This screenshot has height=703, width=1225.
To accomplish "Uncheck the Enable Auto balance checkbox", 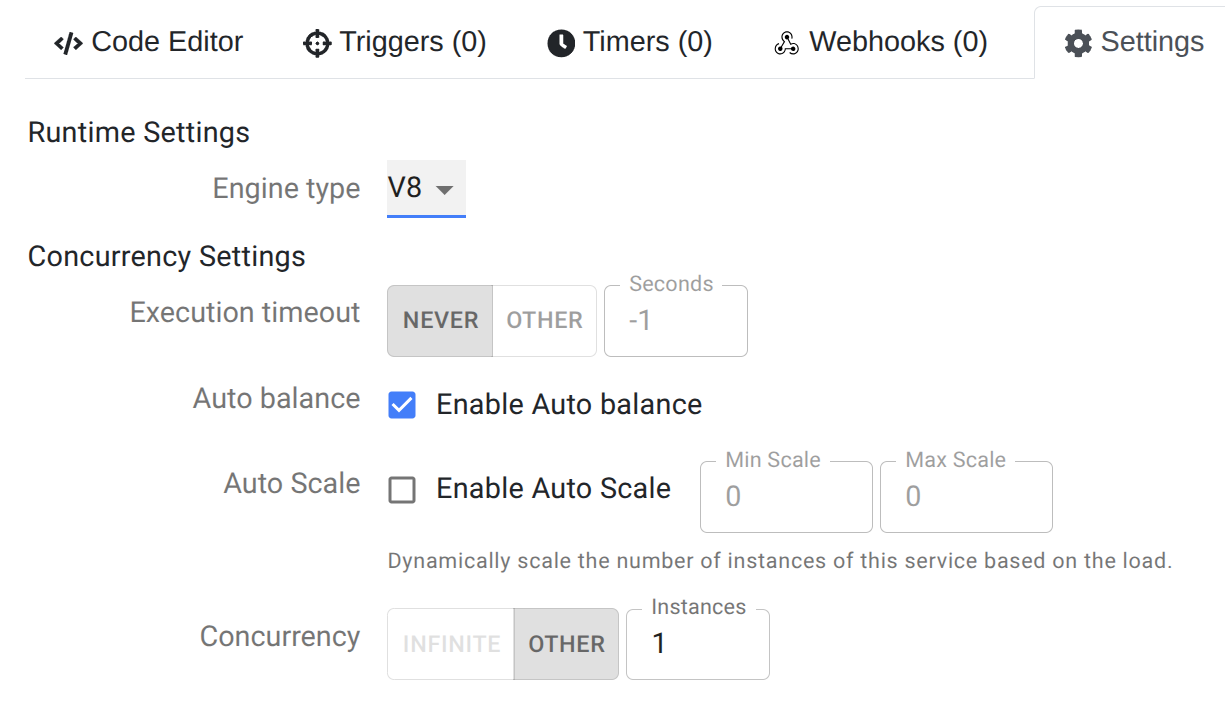I will 402,405.
